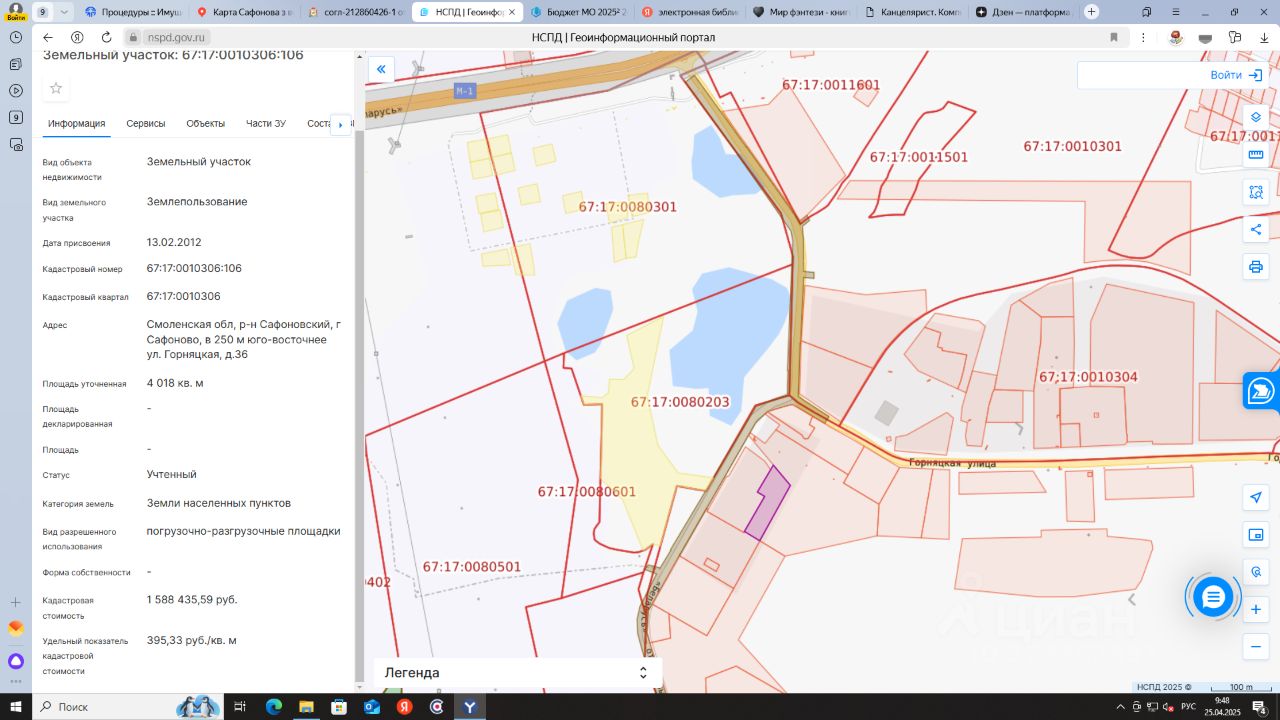This screenshot has width=1280, height=720.
Task: Bookmark this page in address bar
Action: pos(1114,37)
